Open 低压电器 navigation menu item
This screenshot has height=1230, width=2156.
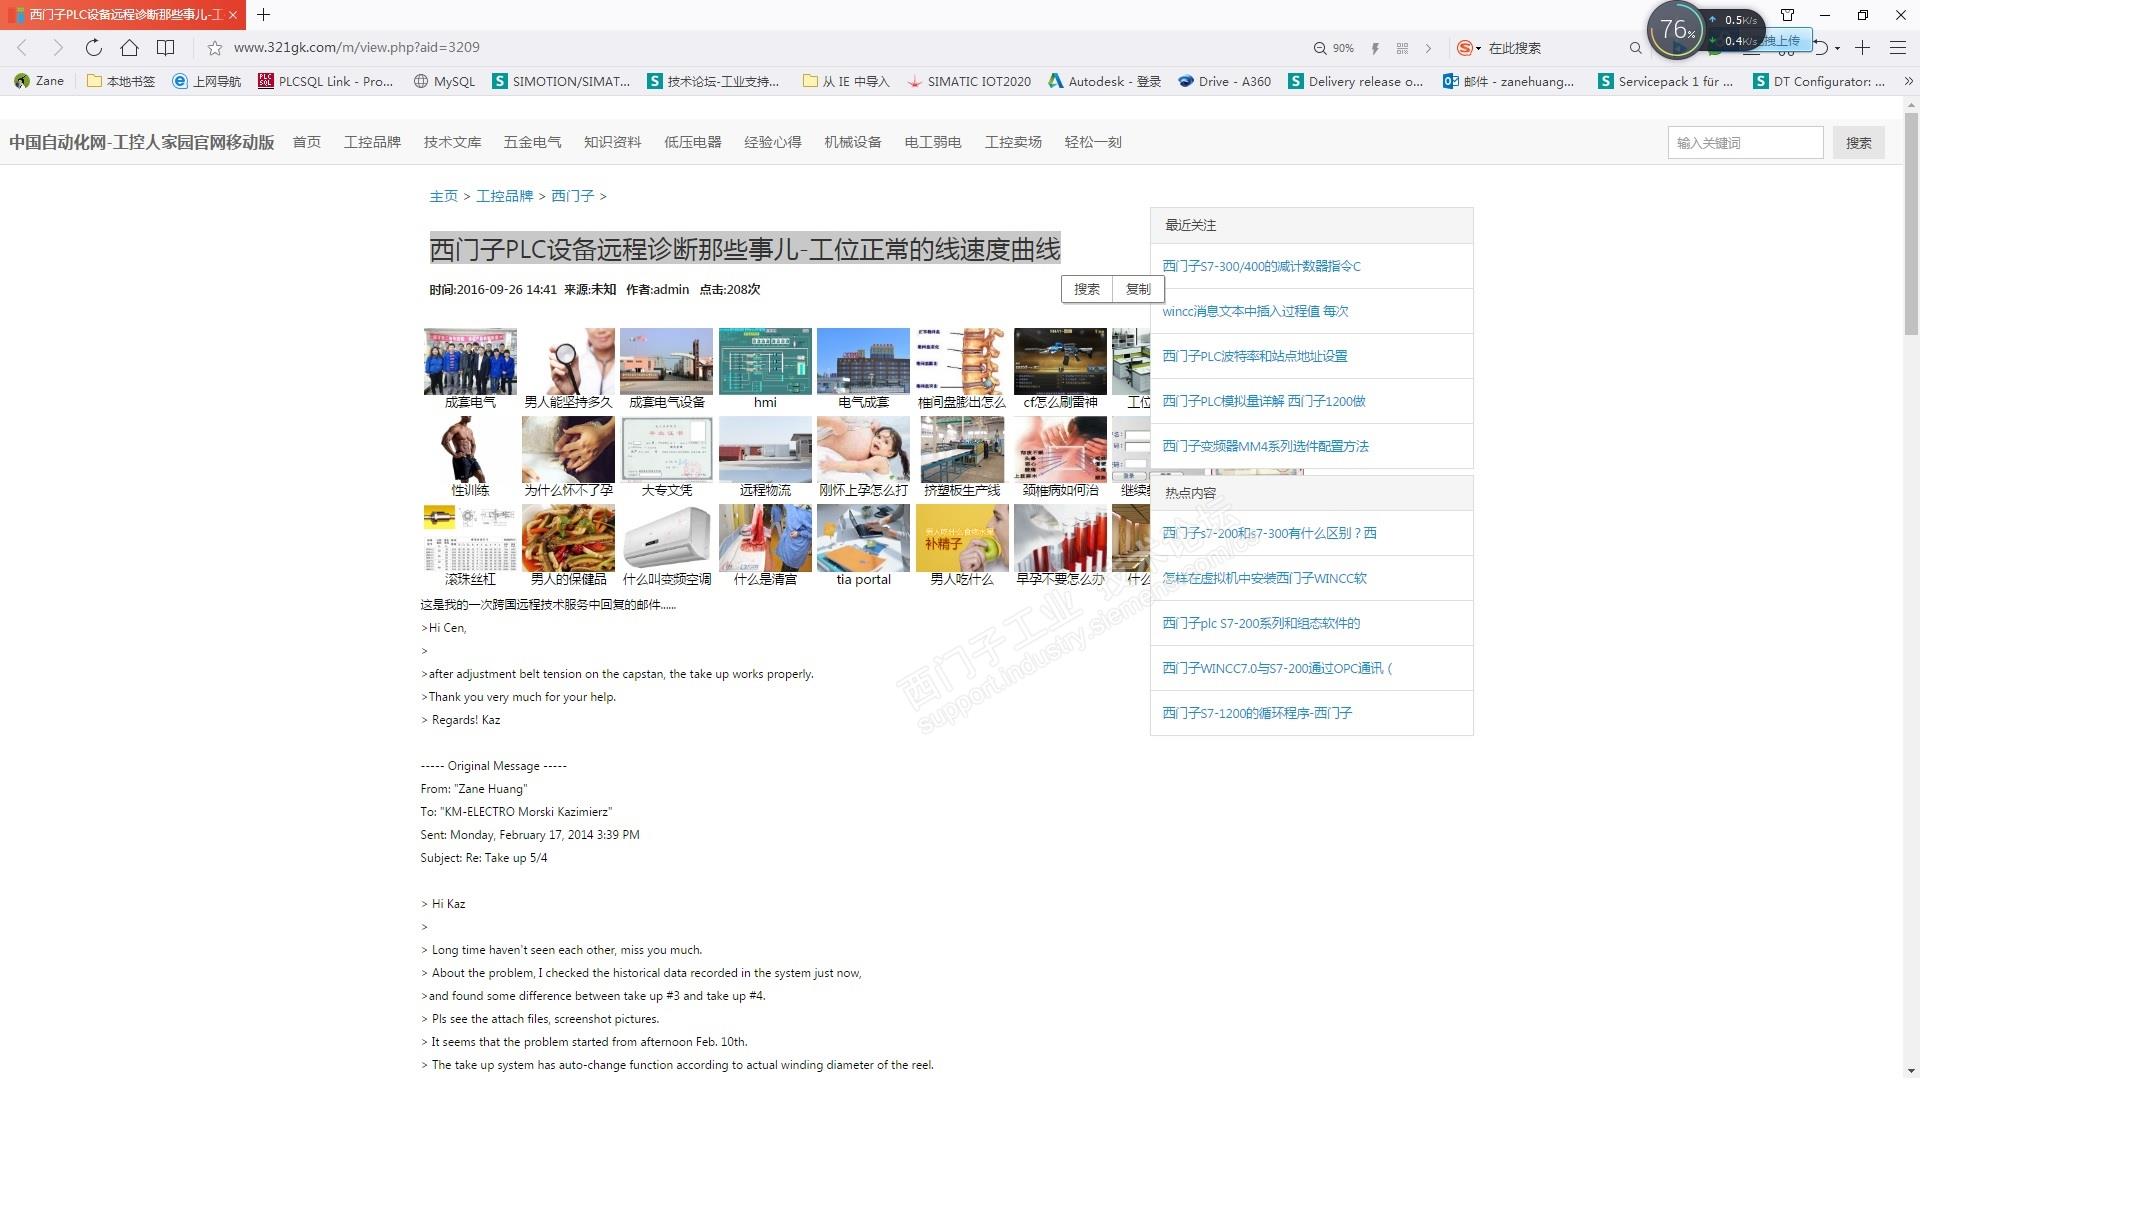(692, 142)
